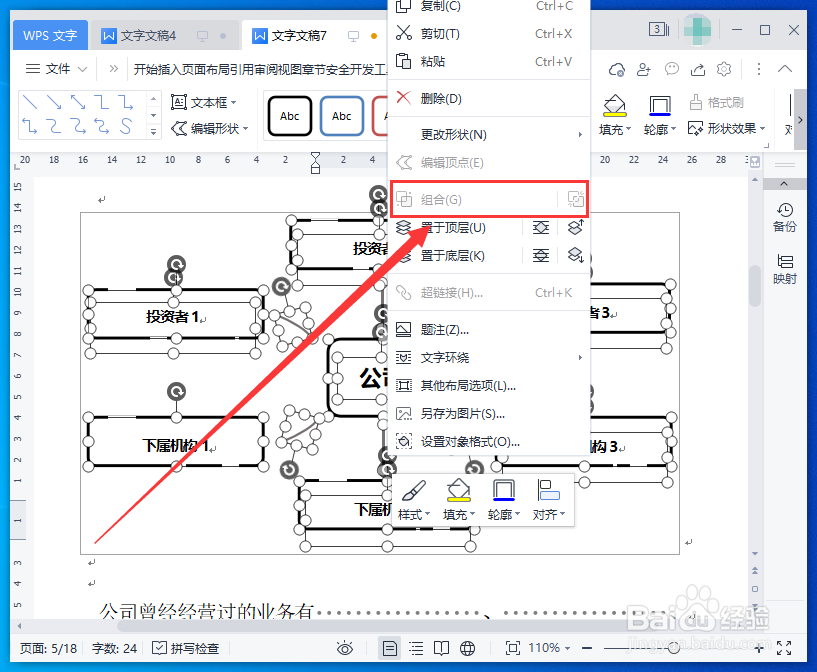The width and height of the screenshot is (817, 672).
Task: Toggle spell check (拼写检查) in status bar
Action: 186,648
